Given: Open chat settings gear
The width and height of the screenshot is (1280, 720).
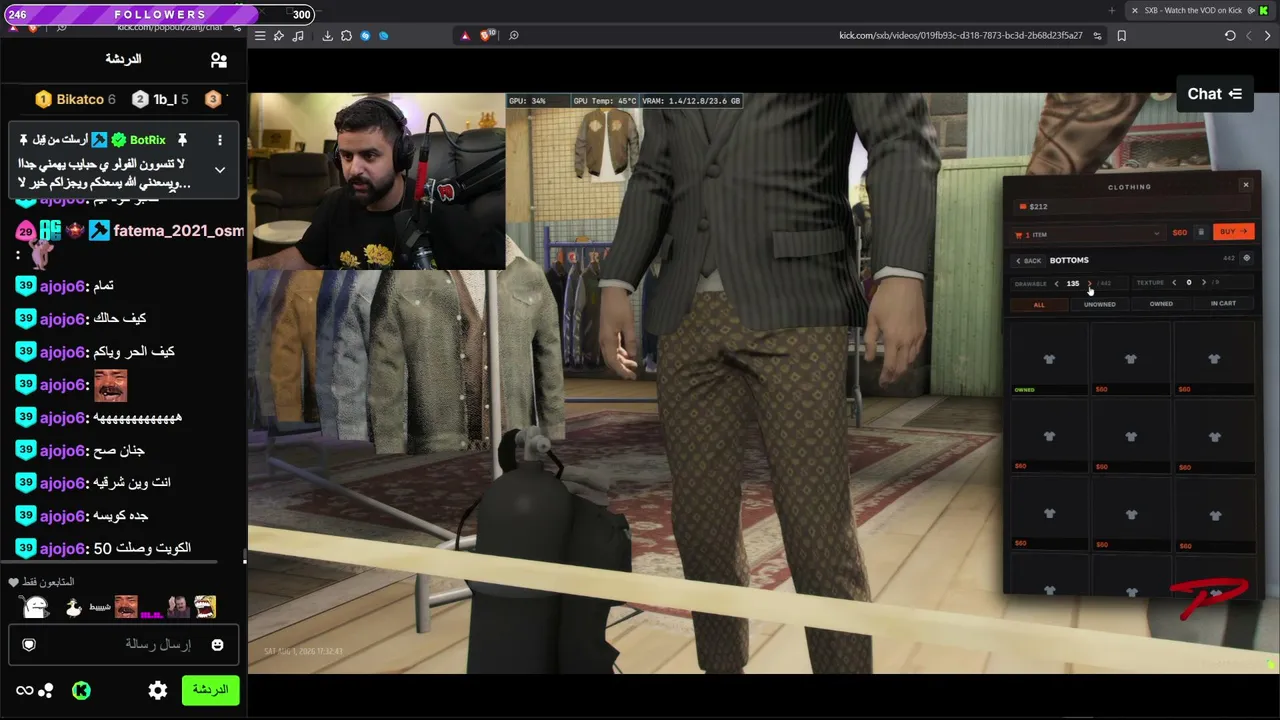Looking at the screenshot, I should (158, 690).
